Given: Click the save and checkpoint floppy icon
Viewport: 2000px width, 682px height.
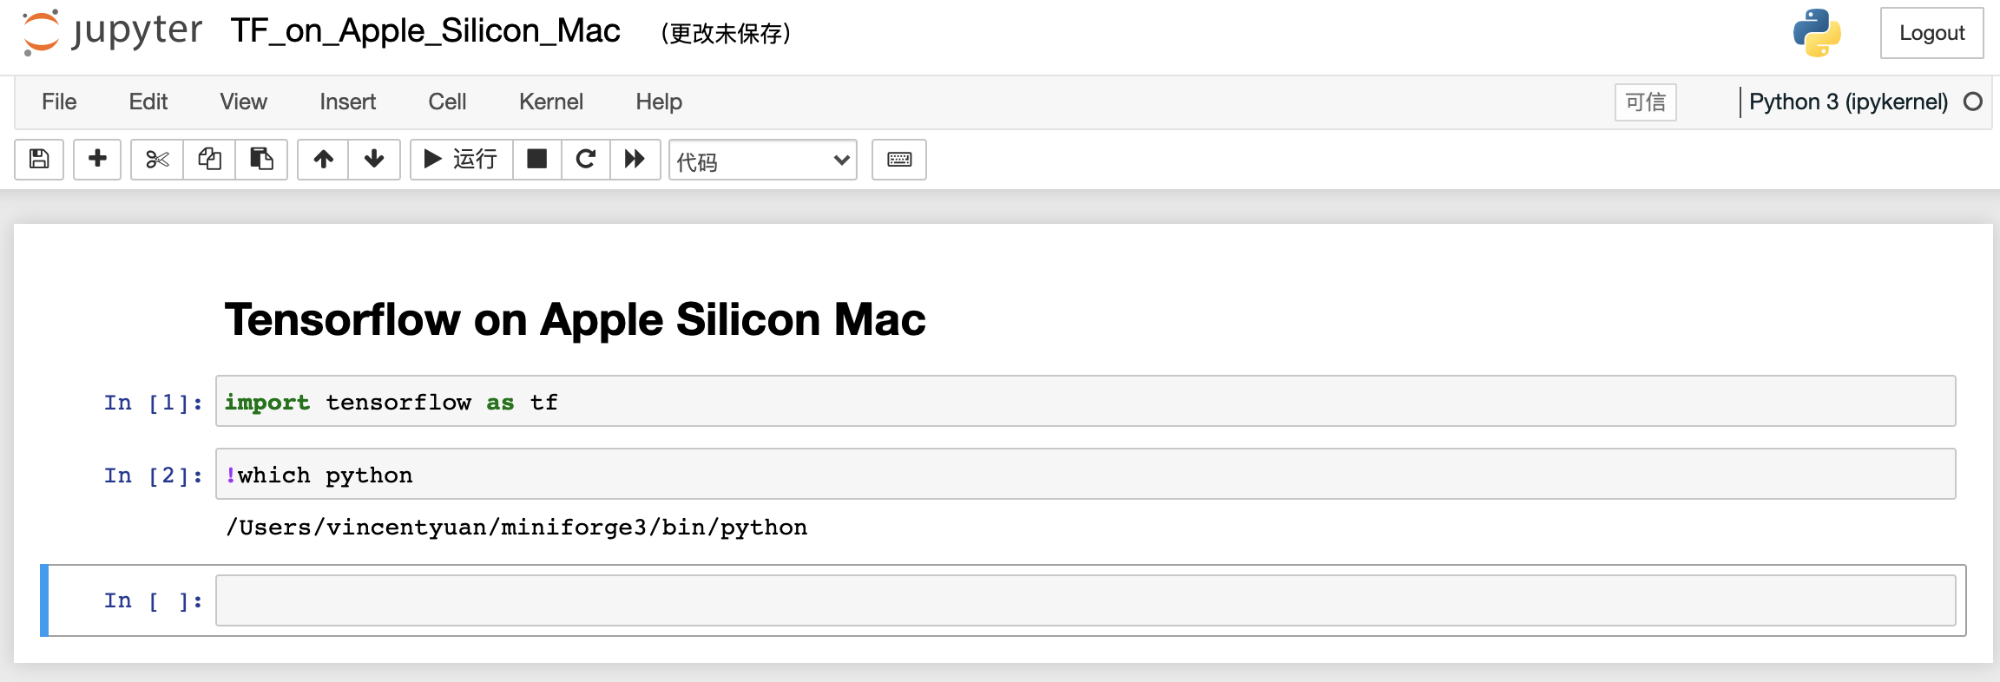Looking at the screenshot, I should (x=39, y=159).
